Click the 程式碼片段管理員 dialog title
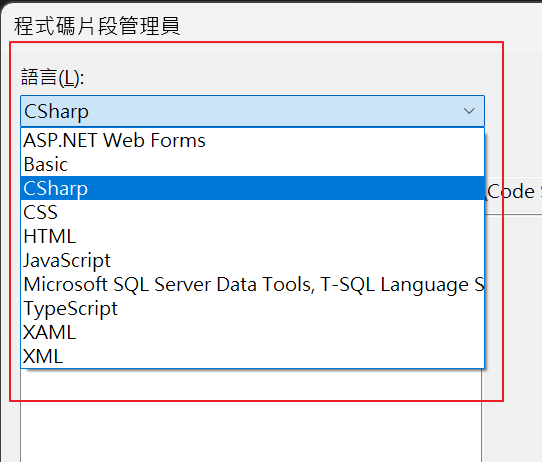The height and width of the screenshot is (462, 542). click(x=97, y=26)
